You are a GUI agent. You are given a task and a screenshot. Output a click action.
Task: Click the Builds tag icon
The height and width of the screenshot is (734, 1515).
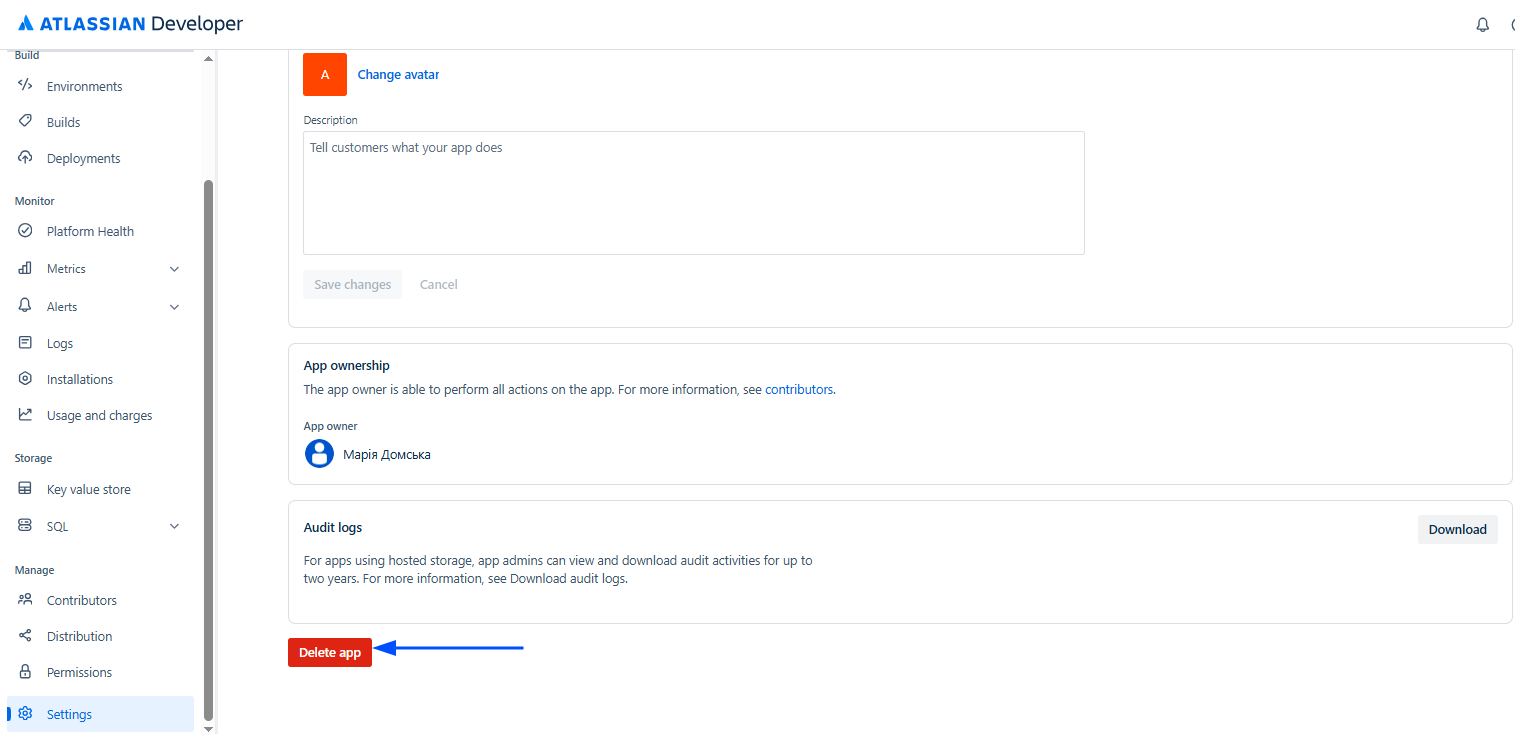(x=26, y=122)
